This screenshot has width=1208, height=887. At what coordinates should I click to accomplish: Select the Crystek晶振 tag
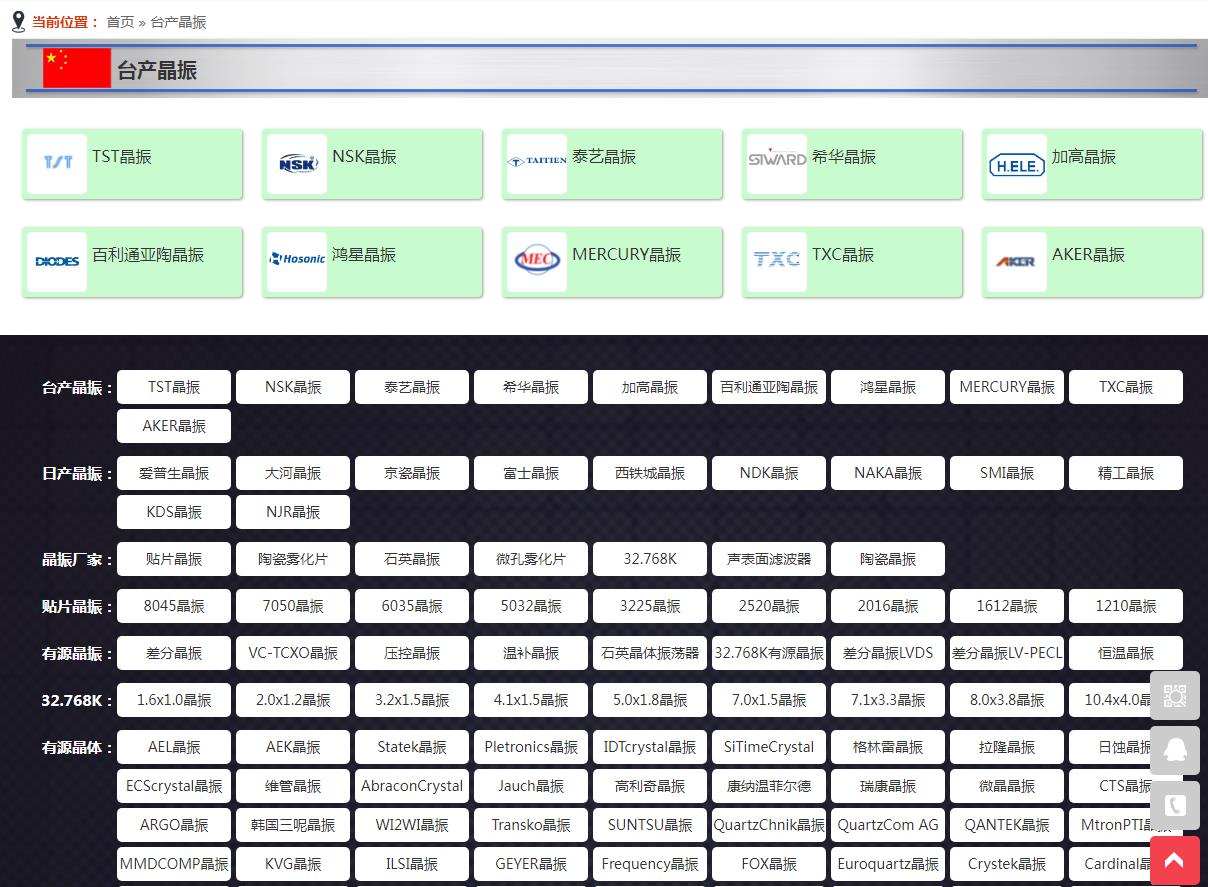(x=1007, y=864)
